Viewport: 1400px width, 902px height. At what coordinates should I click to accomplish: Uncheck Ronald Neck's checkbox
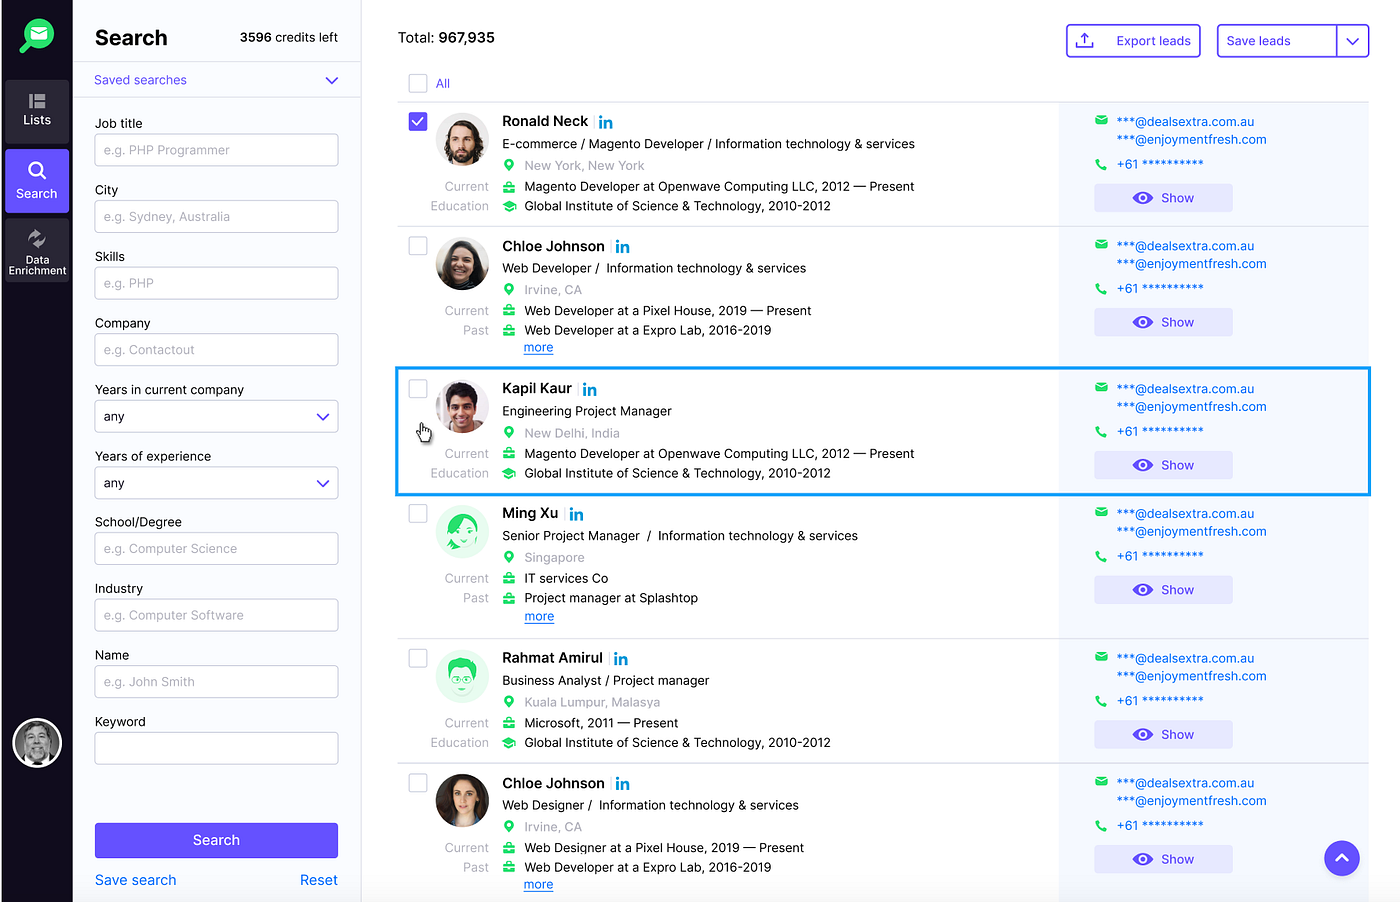click(418, 121)
